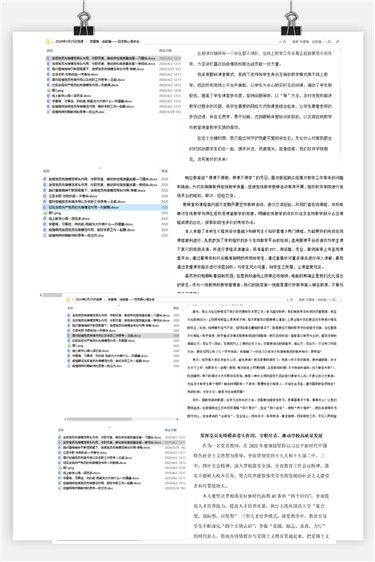This screenshot has width=375, height=562.
Task: Click the search box in topmost Explorer window
Action: [x=315, y=42]
